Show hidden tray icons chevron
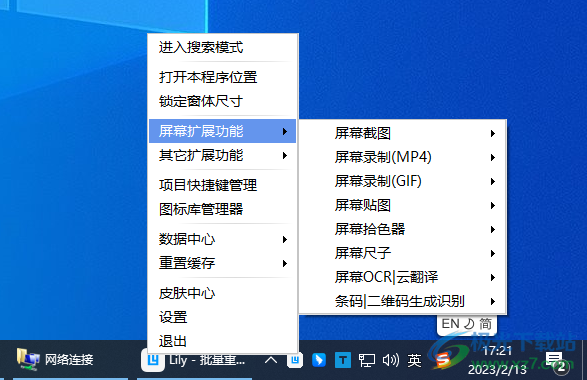The image size is (587, 380). click(271, 360)
